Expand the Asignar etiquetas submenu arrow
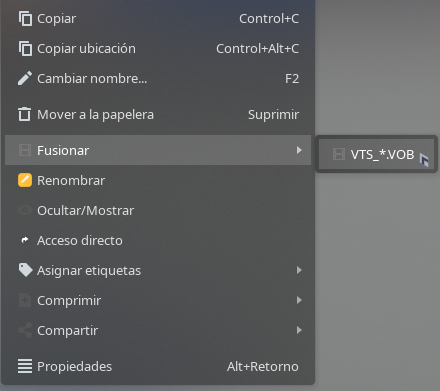The height and width of the screenshot is (391, 440). coord(299,270)
